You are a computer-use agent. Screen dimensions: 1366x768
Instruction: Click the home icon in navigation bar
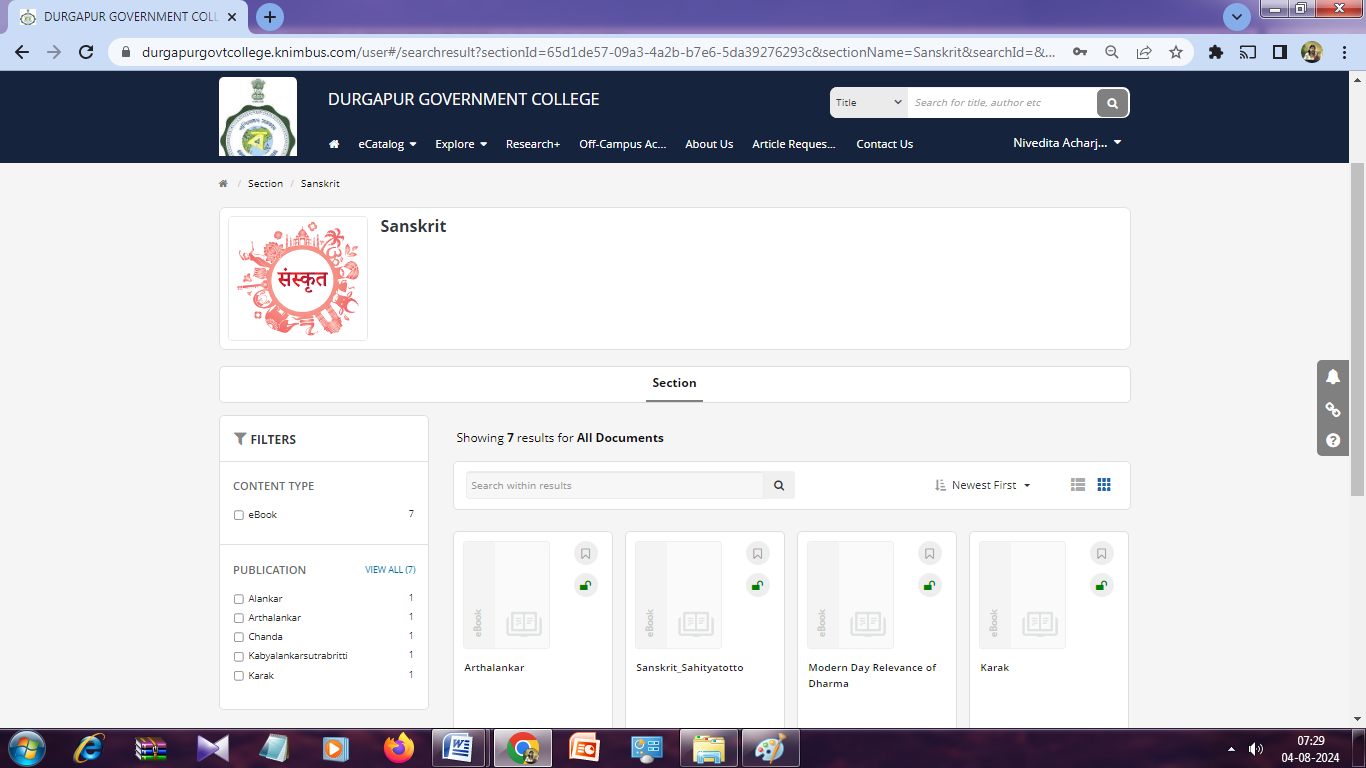(x=334, y=144)
